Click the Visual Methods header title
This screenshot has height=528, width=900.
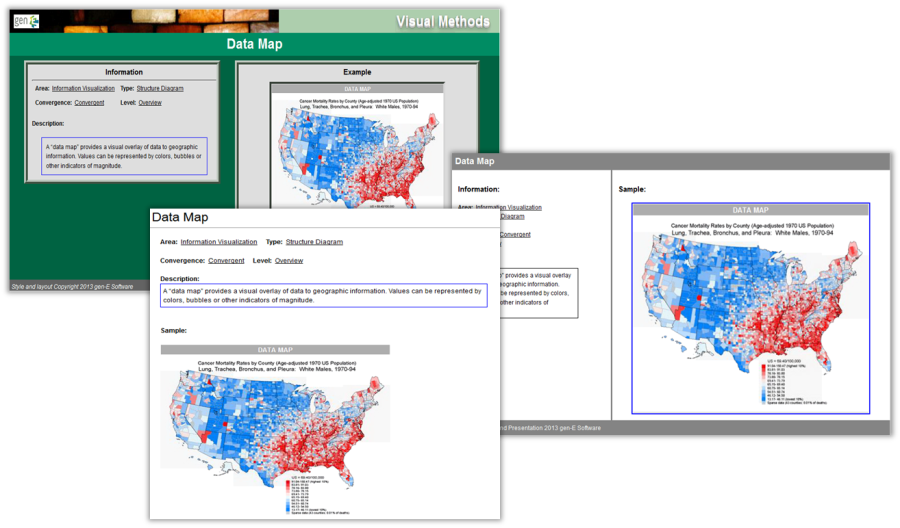pyautogui.click(x=442, y=21)
